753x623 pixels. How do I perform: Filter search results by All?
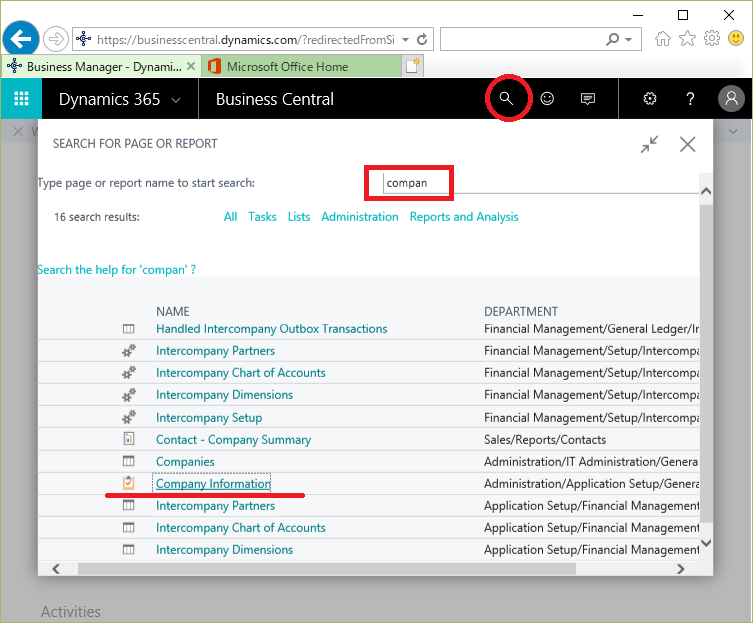[x=231, y=217]
